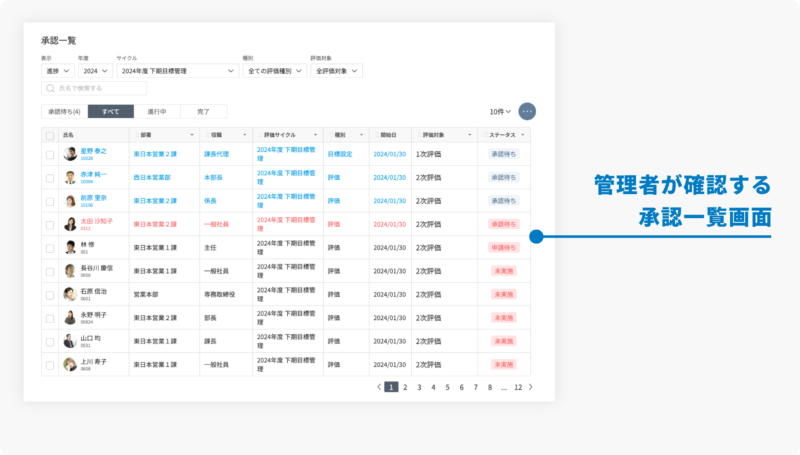Switch to the すべて tab
The height and width of the screenshot is (455, 800).
click(111, 111)
